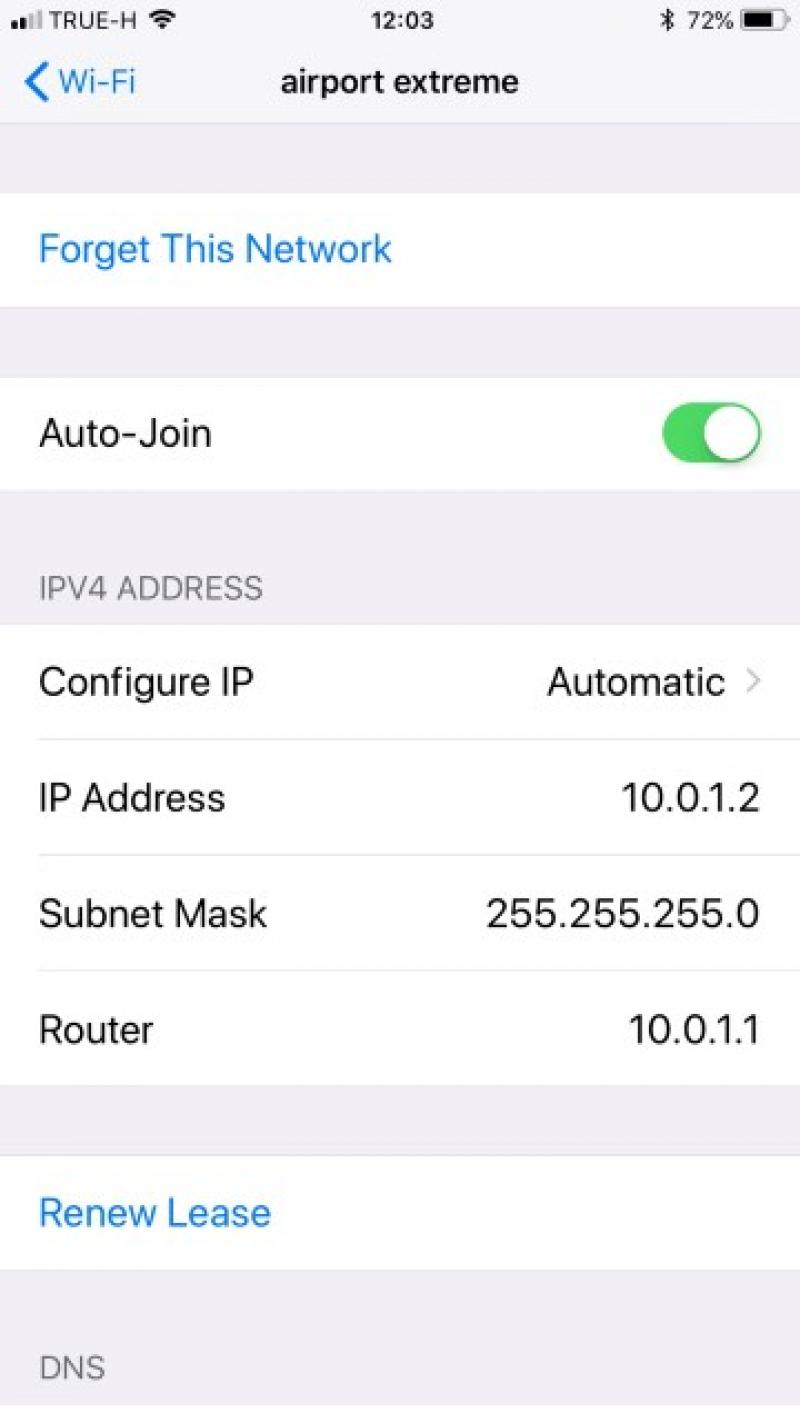This screenshot has height=1423, width=800.
Task: Tap Renew Lease
Action: point(155,1212)
